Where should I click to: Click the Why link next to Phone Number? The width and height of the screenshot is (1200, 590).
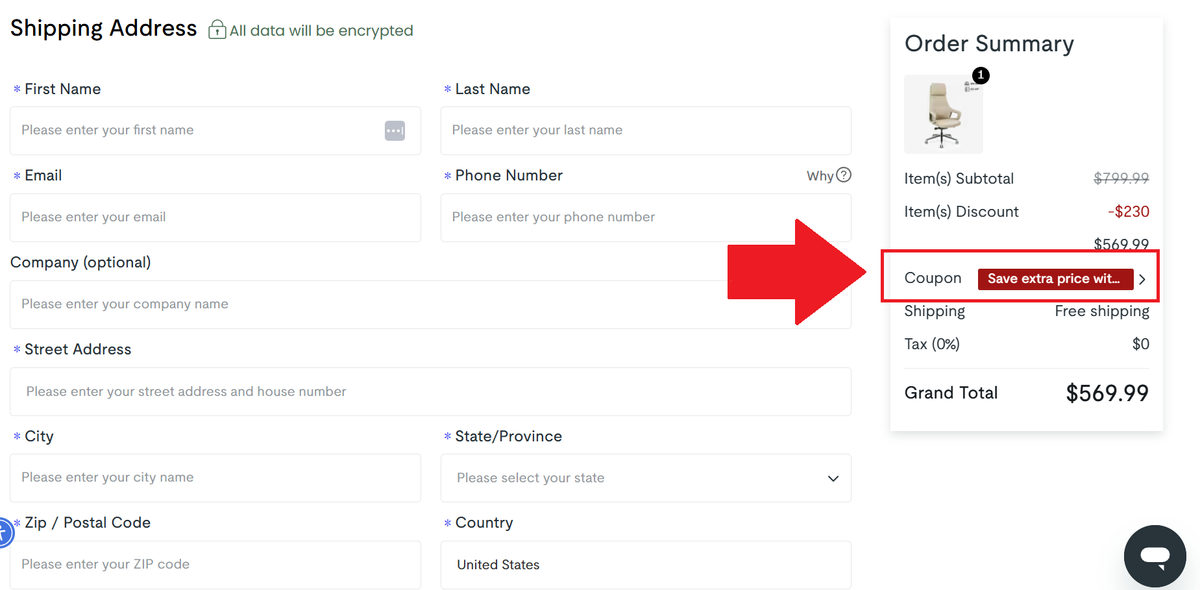[x=820, y=175]
